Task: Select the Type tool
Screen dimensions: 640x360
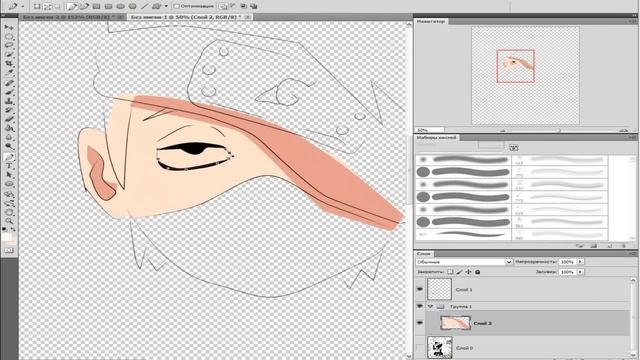Action: [x=9, y=166]
